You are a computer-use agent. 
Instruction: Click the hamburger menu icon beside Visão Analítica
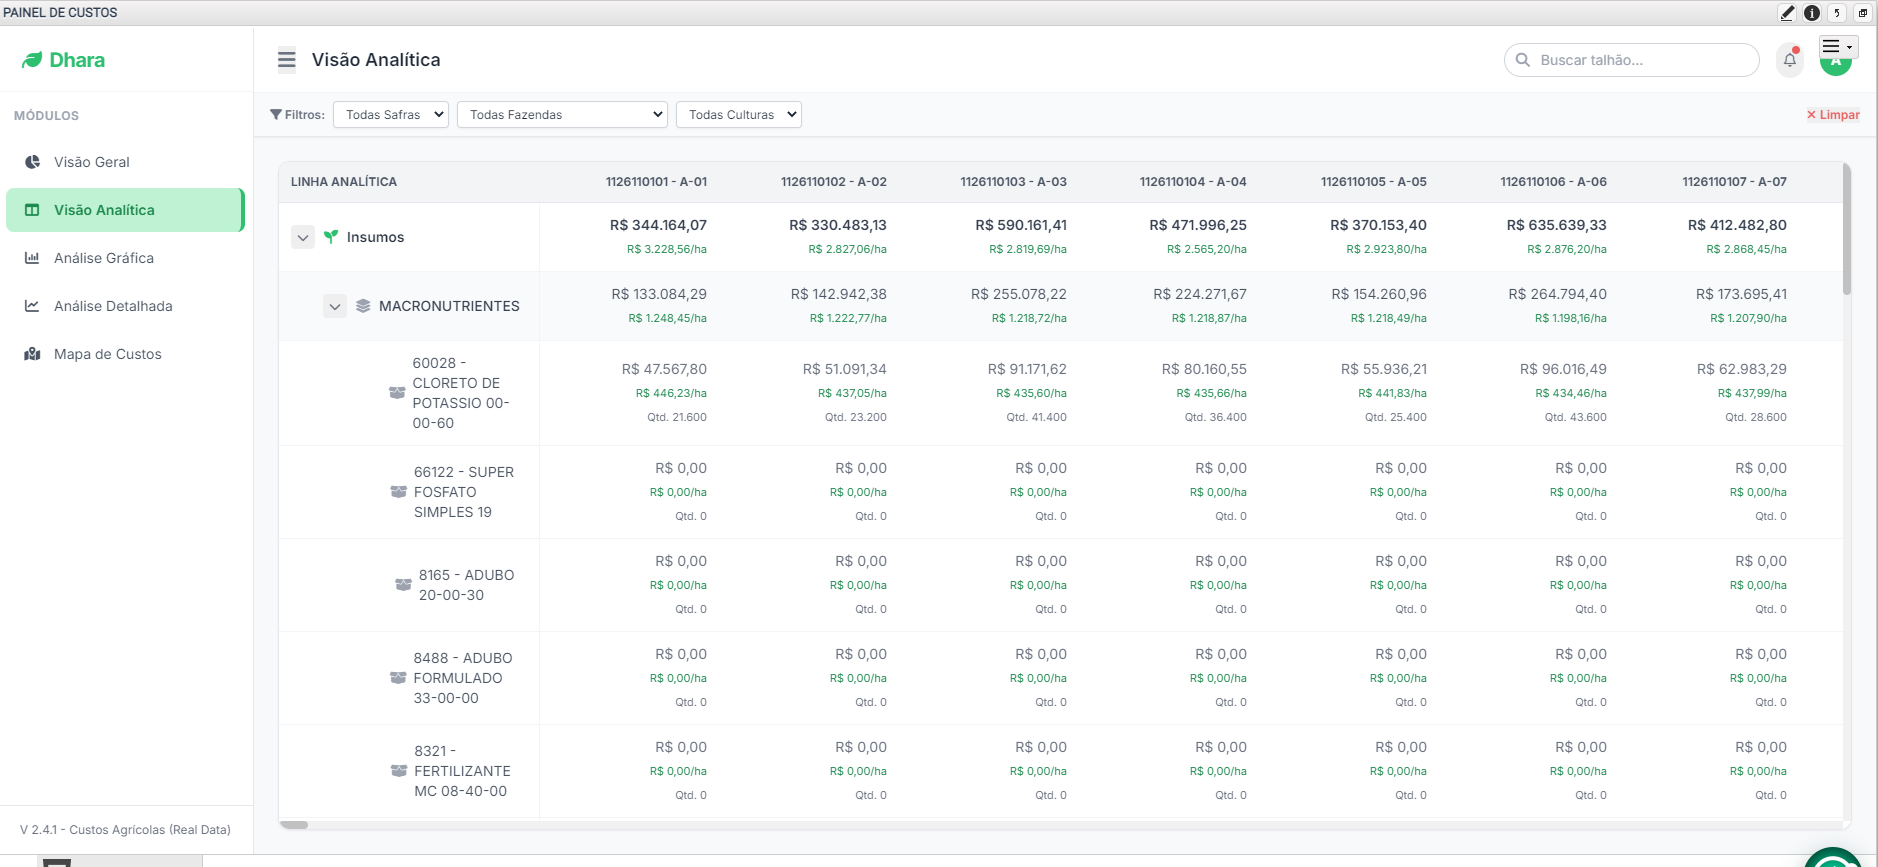(x=287, y=60)
